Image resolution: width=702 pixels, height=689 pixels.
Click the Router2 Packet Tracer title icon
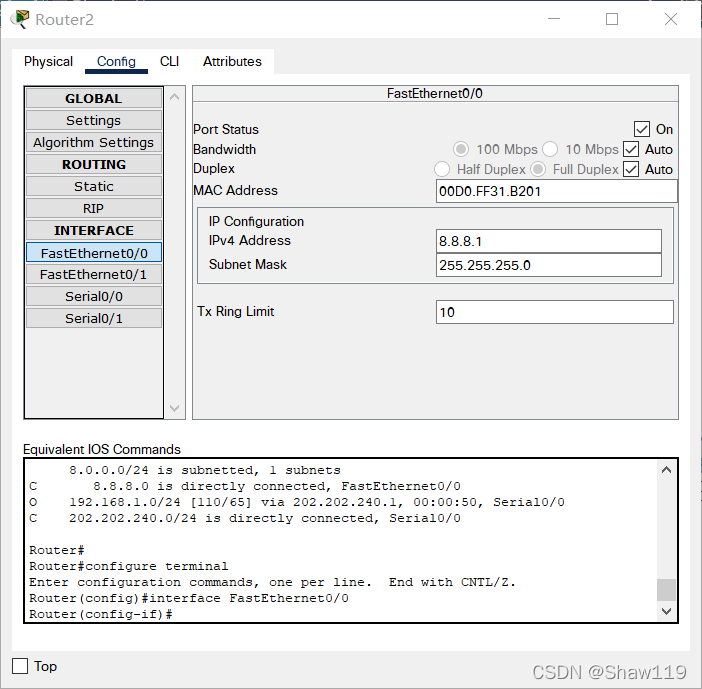[x=20, y=19]
